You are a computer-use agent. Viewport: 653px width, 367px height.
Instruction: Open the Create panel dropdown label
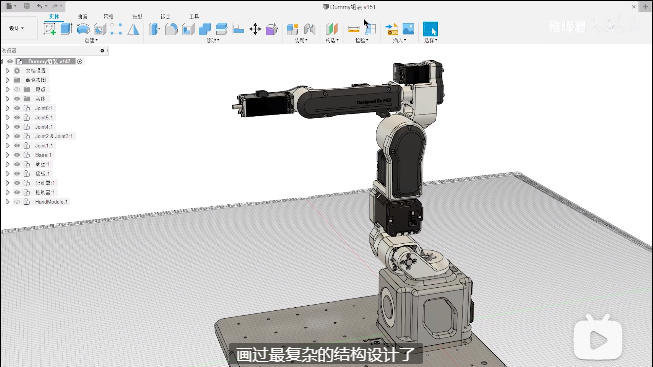tap(91, 40)
